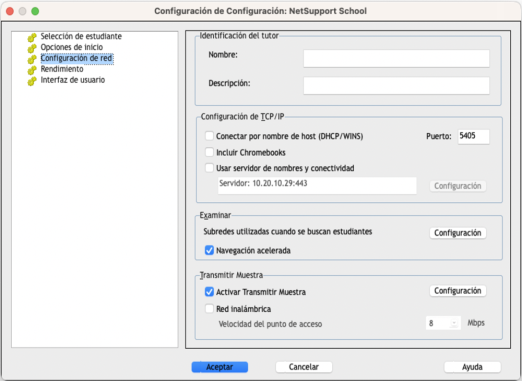Toggle Usar servidor de nombres y conectividad
Image resolution: width=522 pixels, height=381 pixels.
(209, 168)
